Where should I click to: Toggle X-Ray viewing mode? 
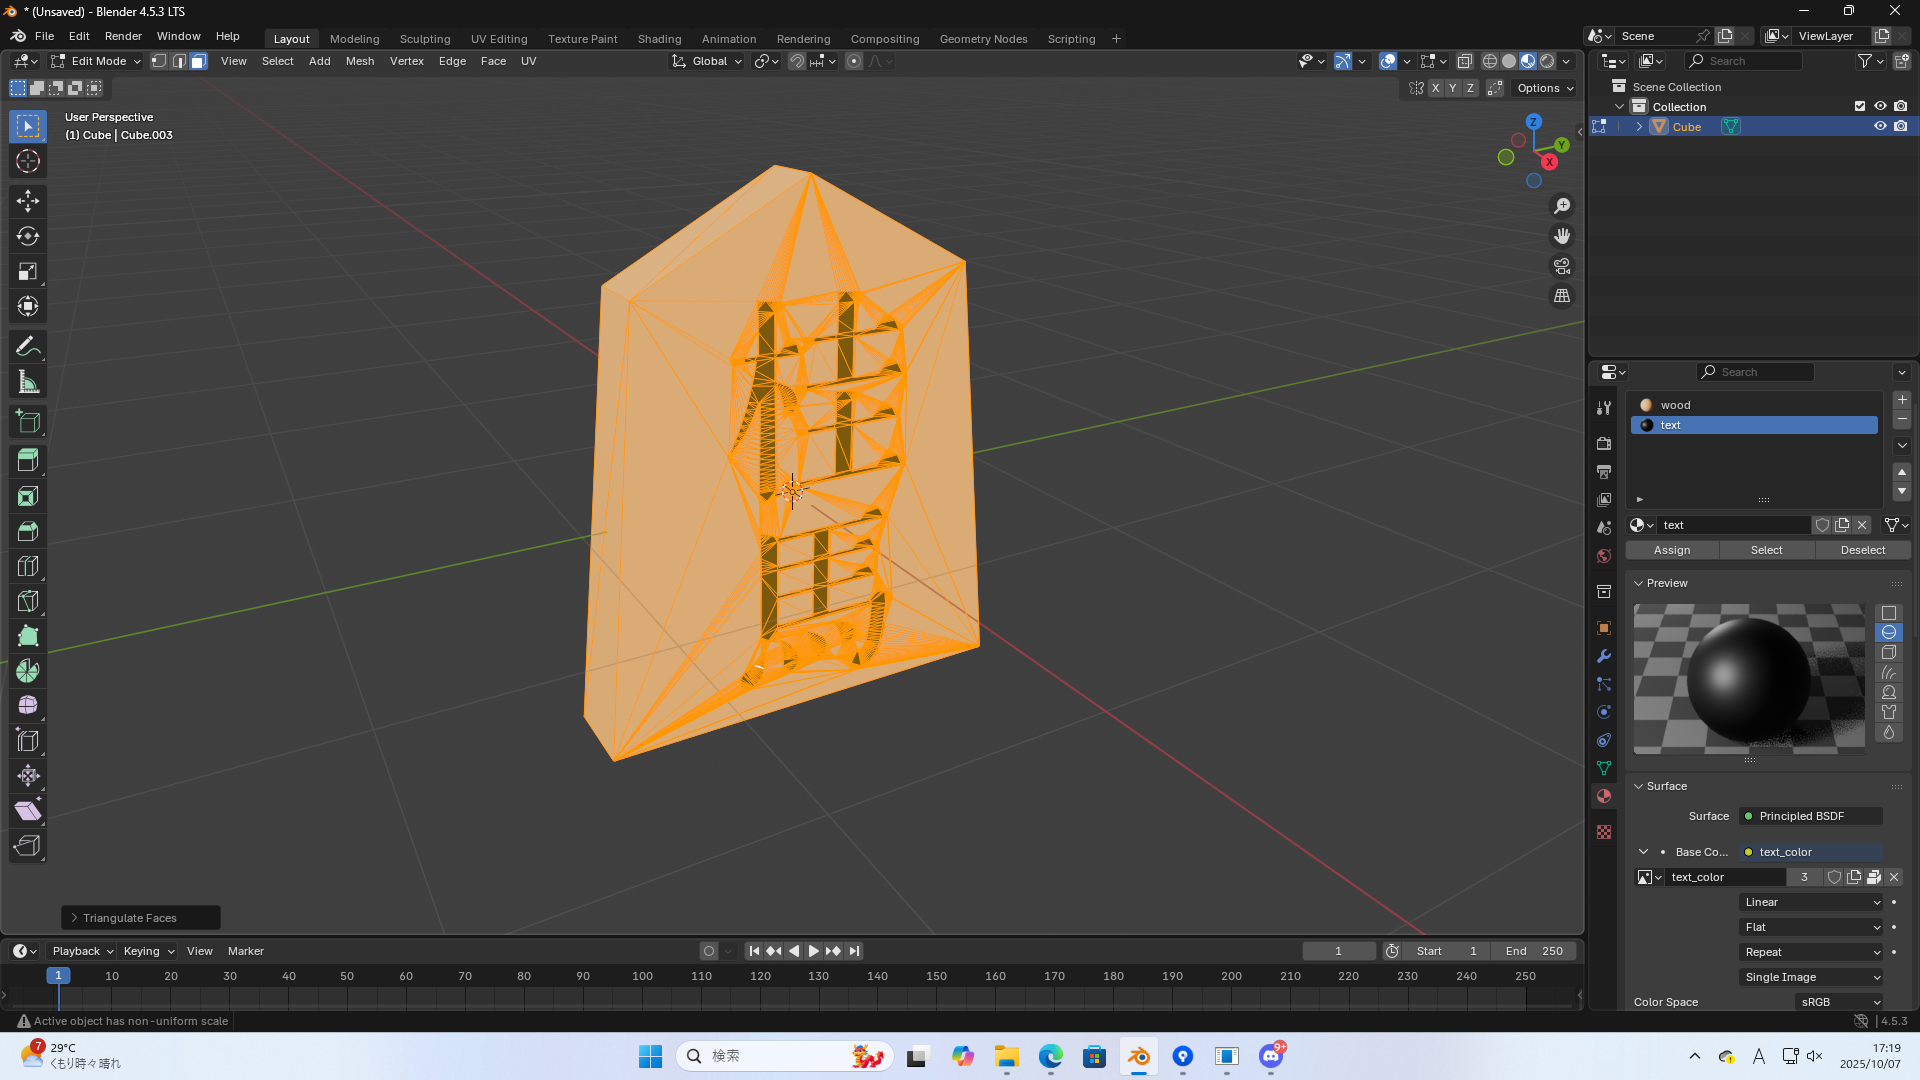(x=1465, y=61)
